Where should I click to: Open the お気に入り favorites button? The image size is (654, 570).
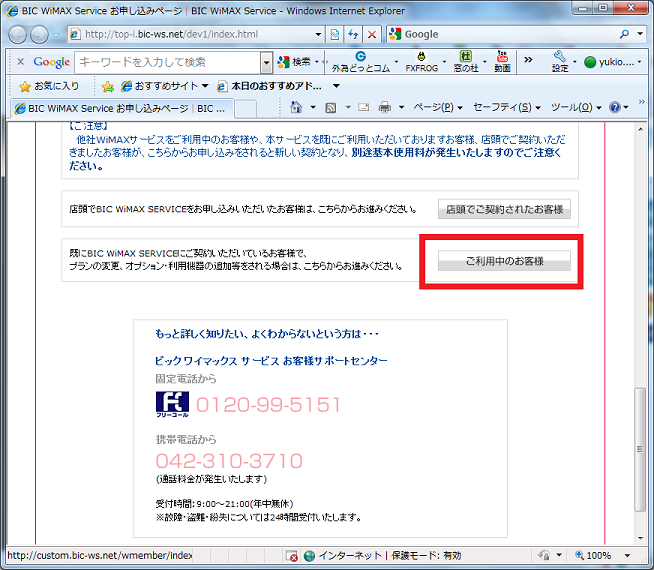click(49, 86)
